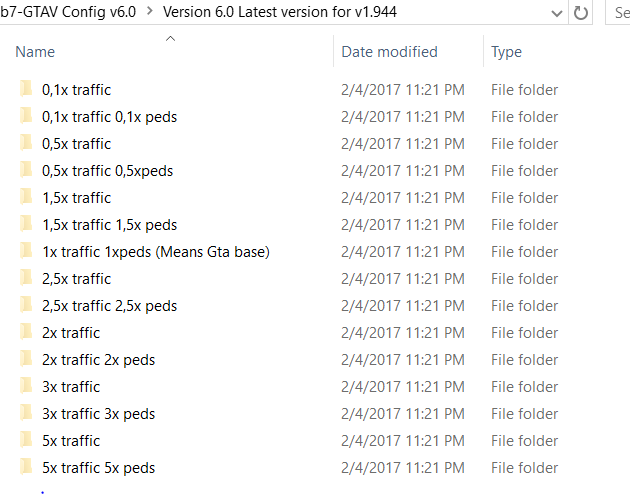Select the "0,5x traffic 0,5xpeds" folder name
The height and width of the screenshot is (504, 630).
pyautogui.click(x=107, y=171)
